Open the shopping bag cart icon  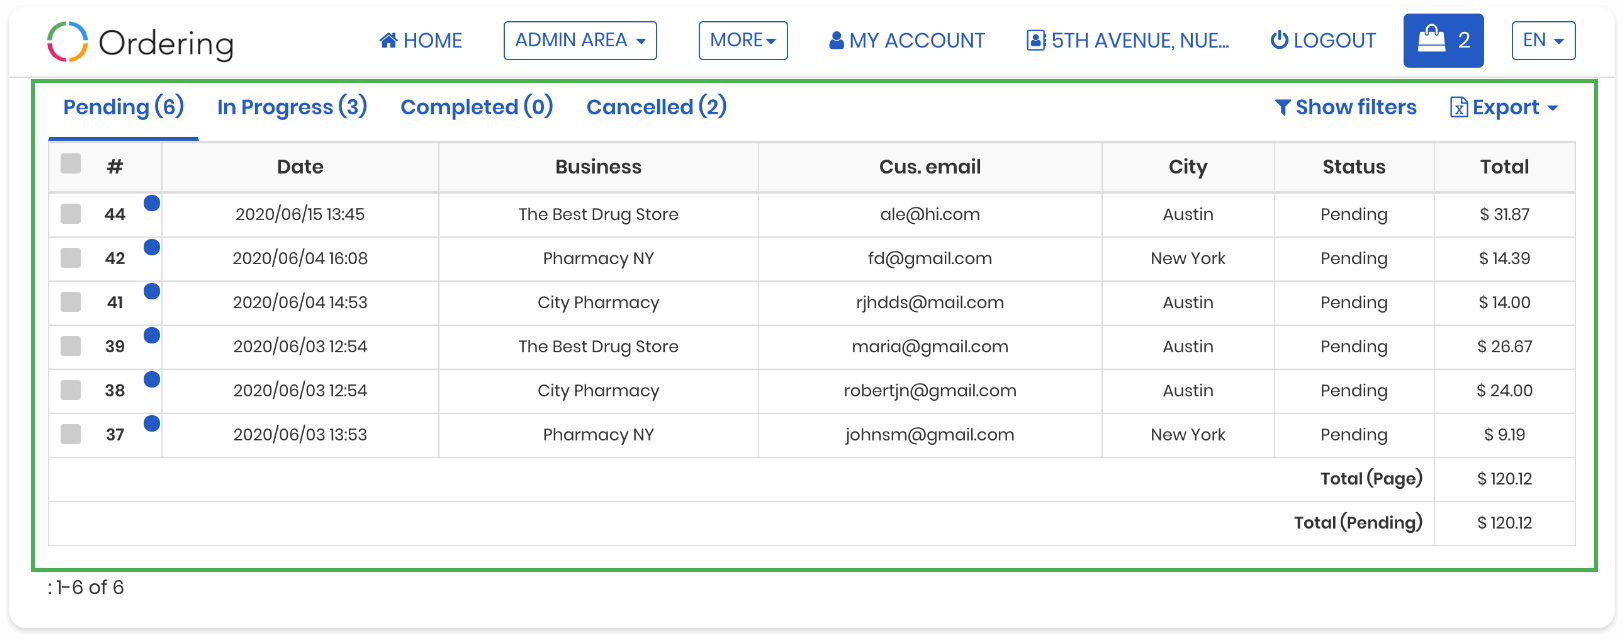point(1432,40)
